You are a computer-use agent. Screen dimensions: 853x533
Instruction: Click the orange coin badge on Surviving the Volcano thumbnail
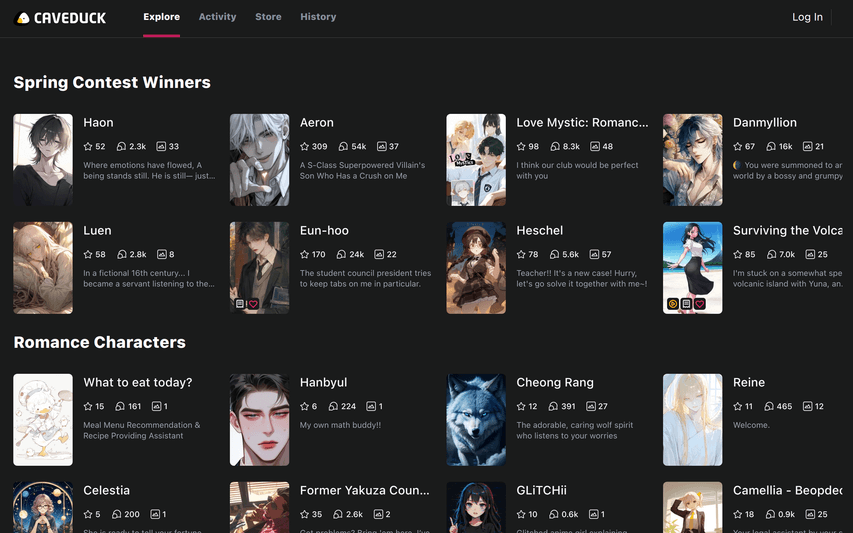(x=673, y=304)
